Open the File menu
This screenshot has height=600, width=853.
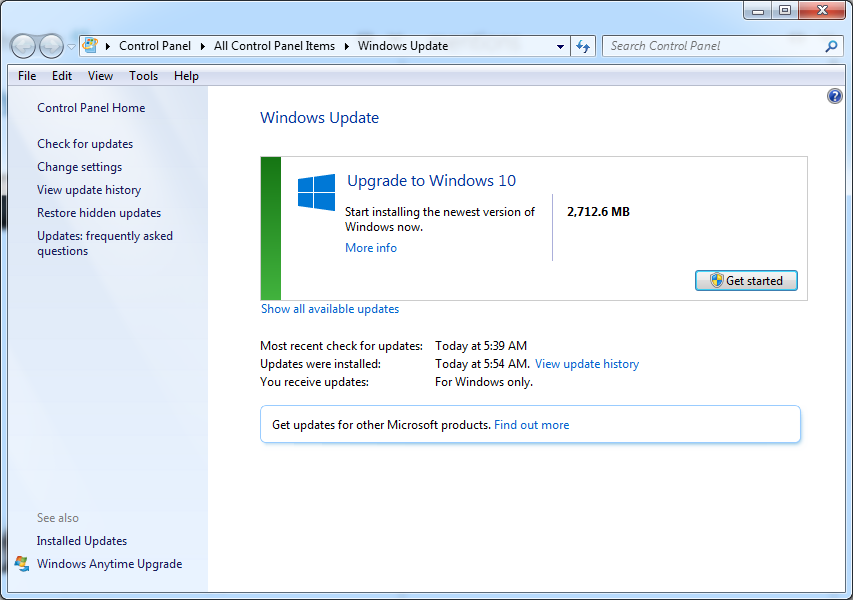(27, 76)
